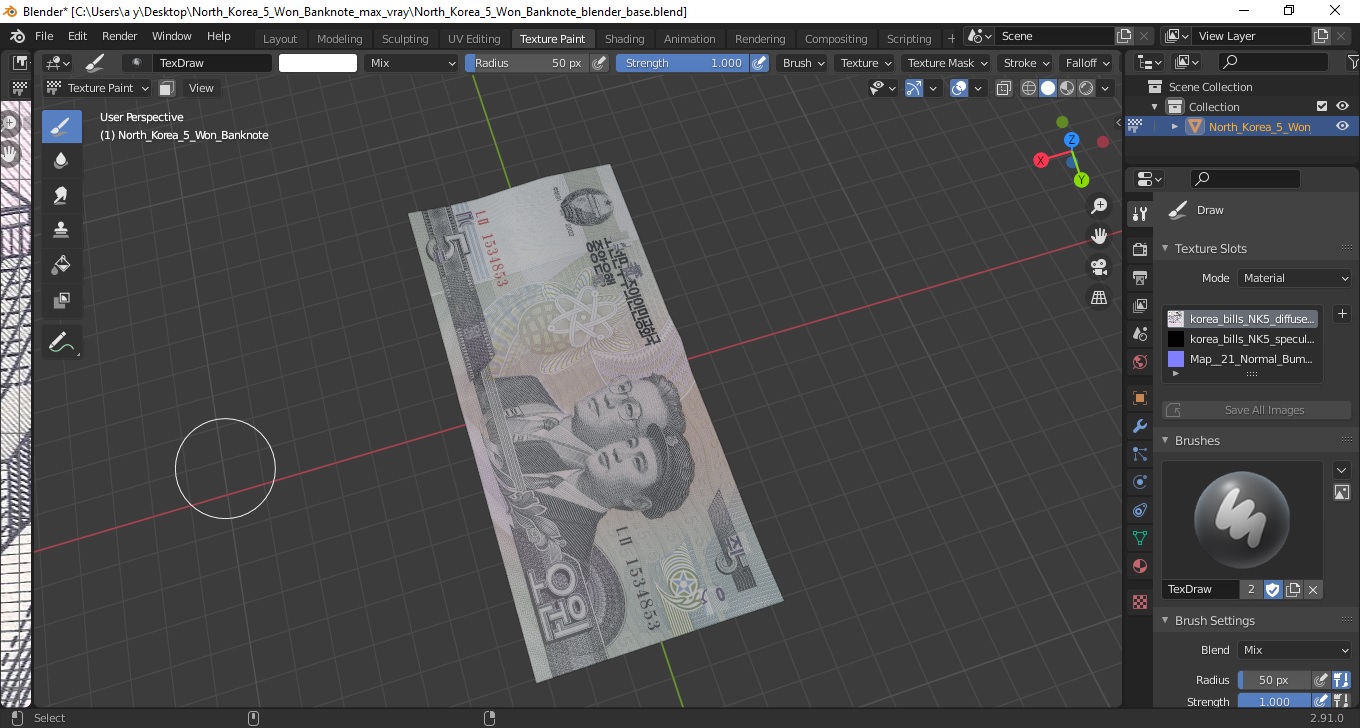Toggle show gizmo button

click(x=914, y=88)
